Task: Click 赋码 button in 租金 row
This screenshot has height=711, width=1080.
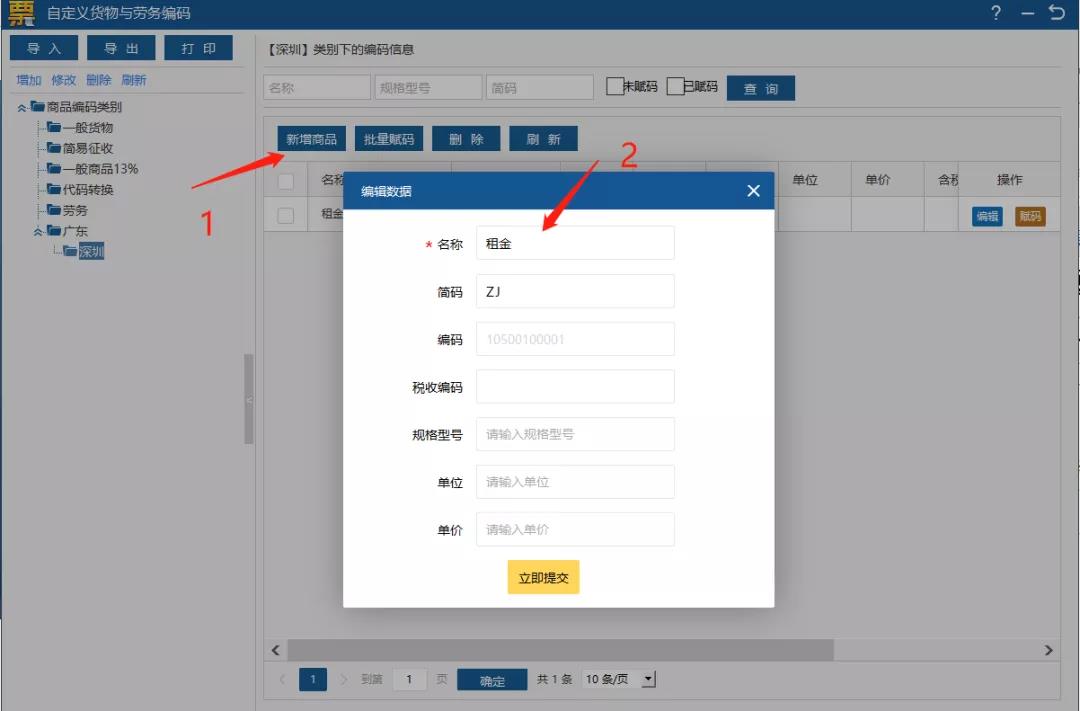Action: (1030, 216)
